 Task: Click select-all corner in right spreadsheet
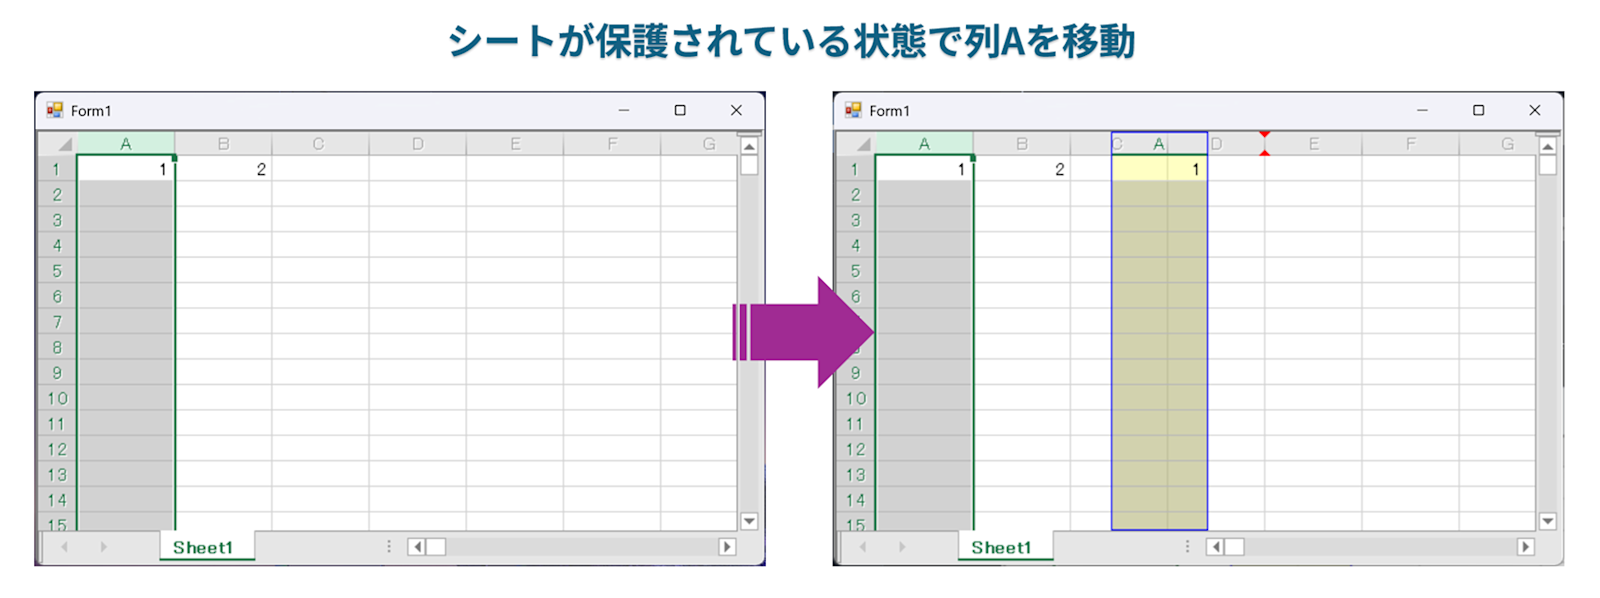[x=856, y=144]
